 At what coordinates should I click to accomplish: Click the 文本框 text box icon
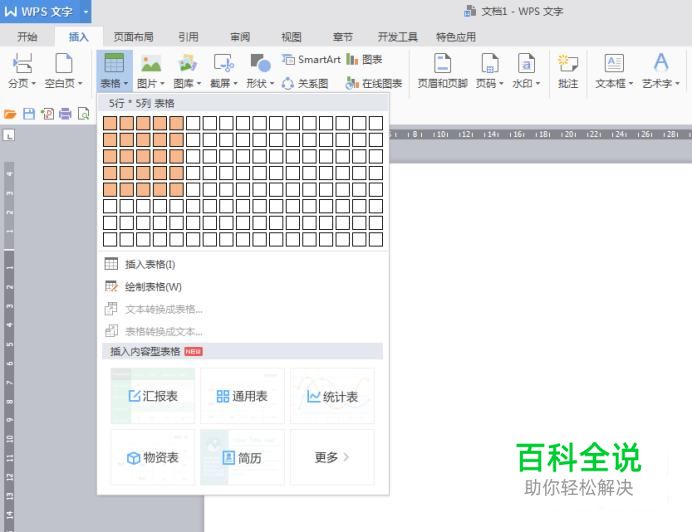tap(614, 63)
